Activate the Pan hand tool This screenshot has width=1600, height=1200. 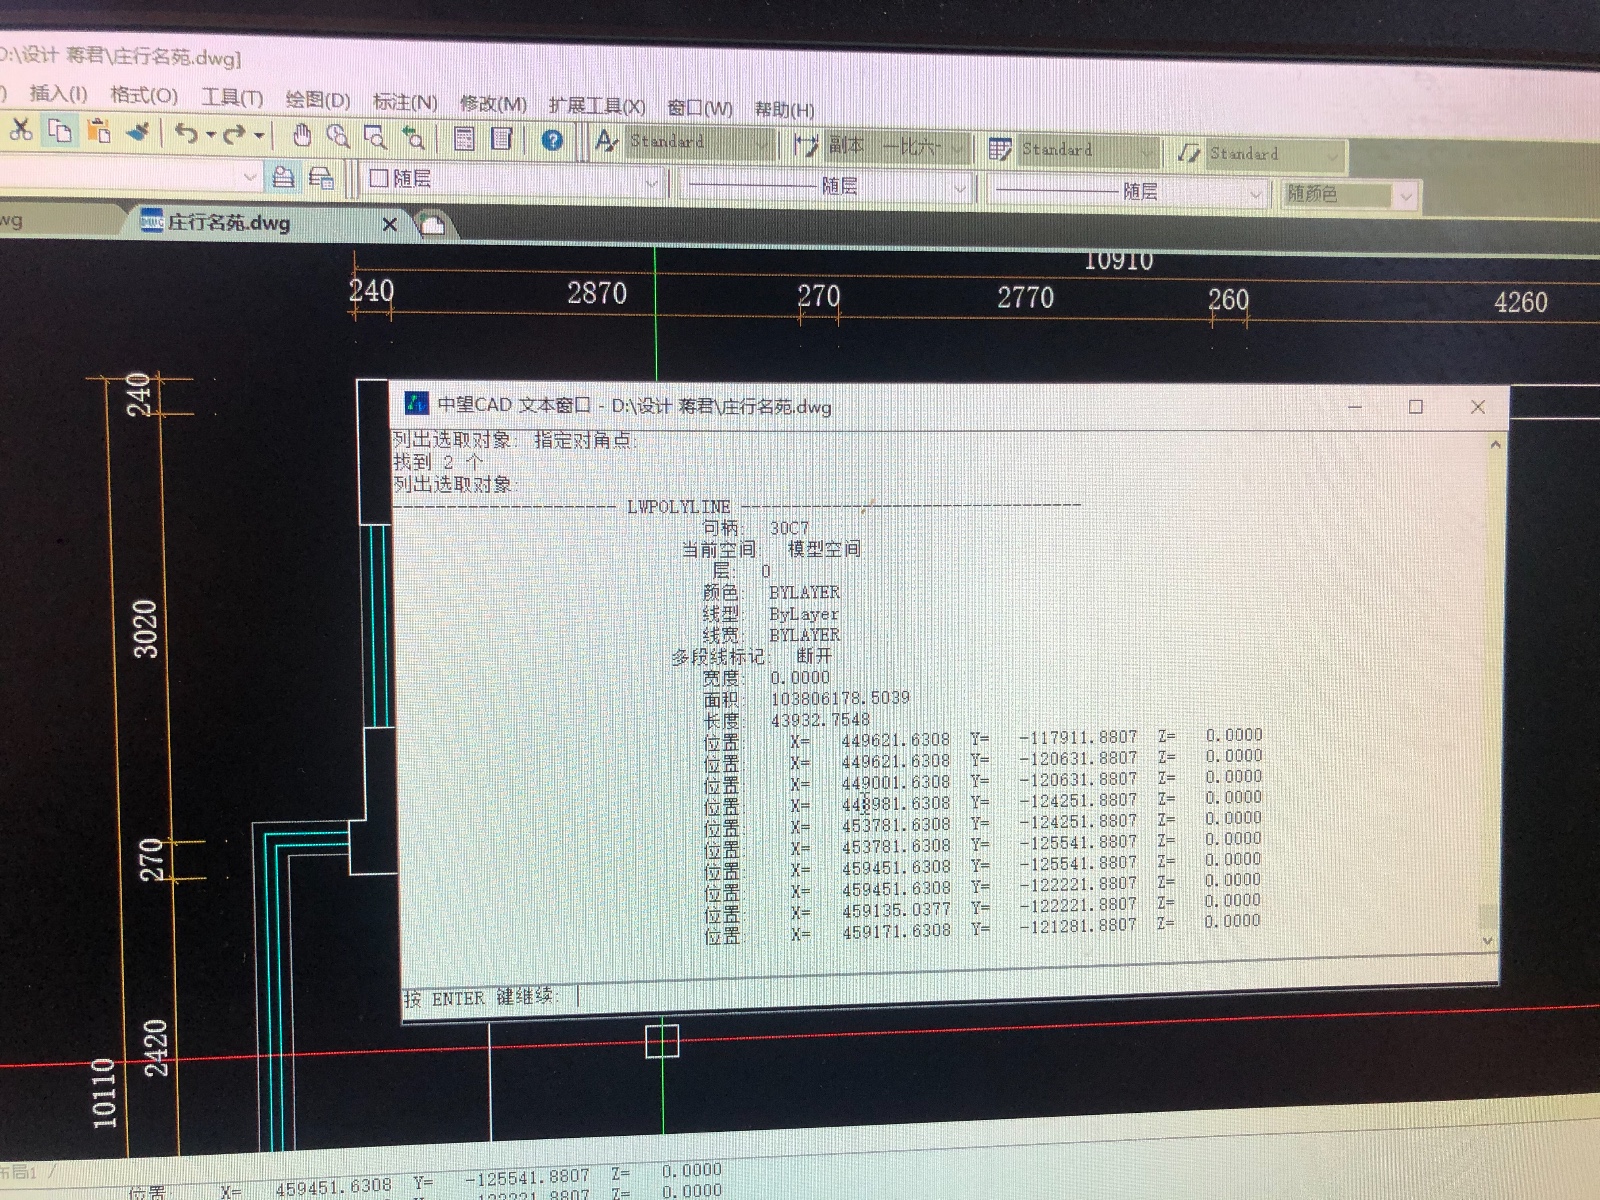[302, 135]
